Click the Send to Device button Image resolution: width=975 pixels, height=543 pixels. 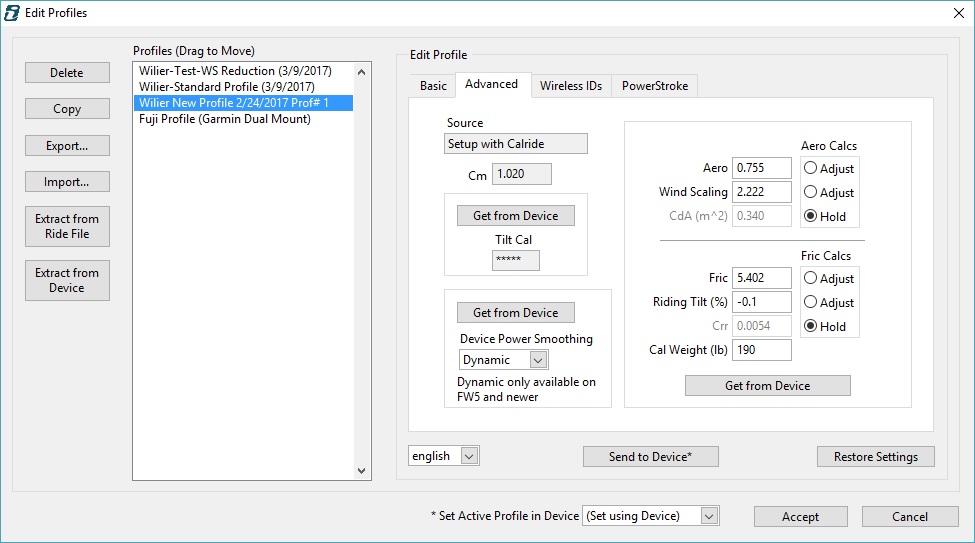click(x=650, y=456)
